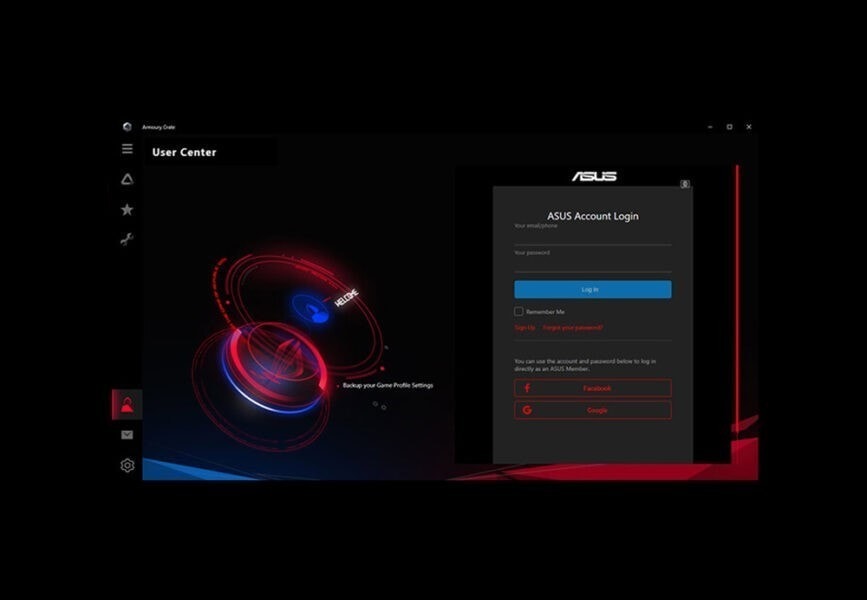Tick the Remember Me checkbox
Screen dimensions: 867x600
(519, 311)
